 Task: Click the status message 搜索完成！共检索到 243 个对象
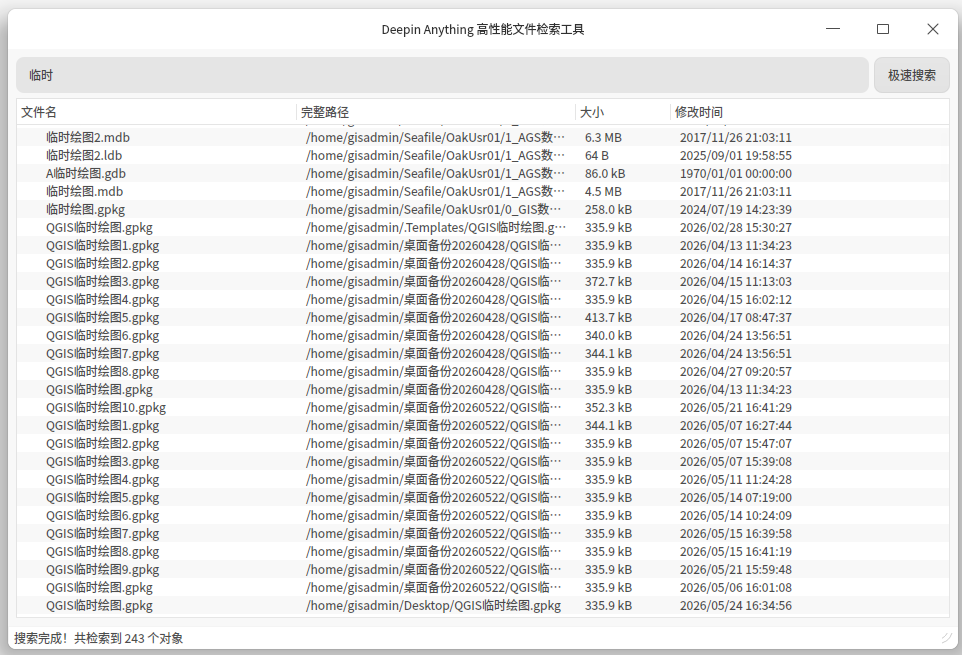pos(99,638)
